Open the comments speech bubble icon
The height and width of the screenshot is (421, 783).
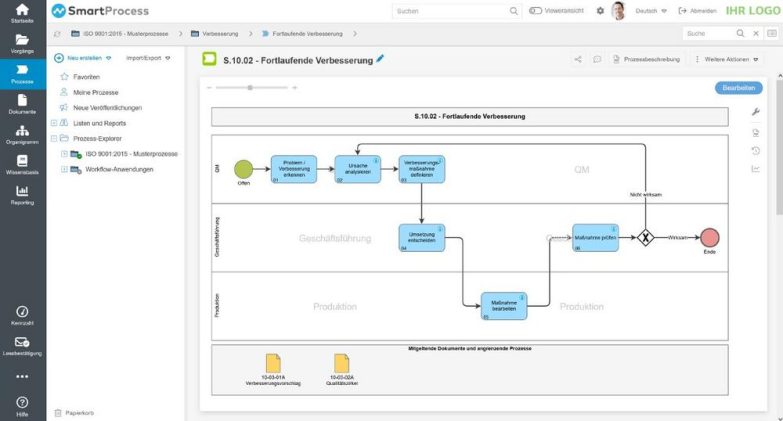tap(597, 59)
